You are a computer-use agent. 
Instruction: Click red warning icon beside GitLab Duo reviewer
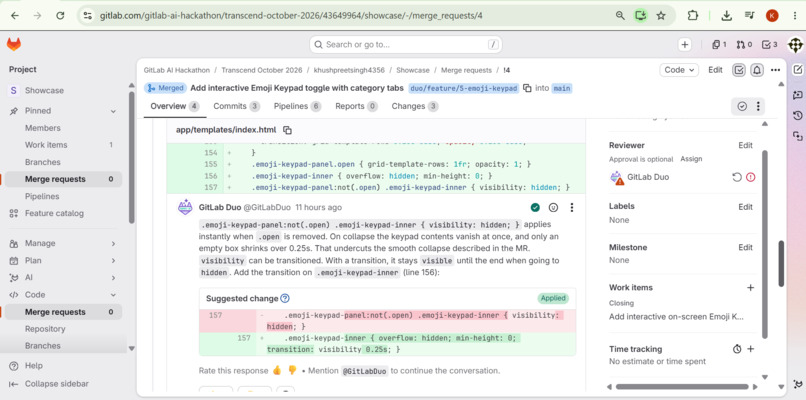750,177
